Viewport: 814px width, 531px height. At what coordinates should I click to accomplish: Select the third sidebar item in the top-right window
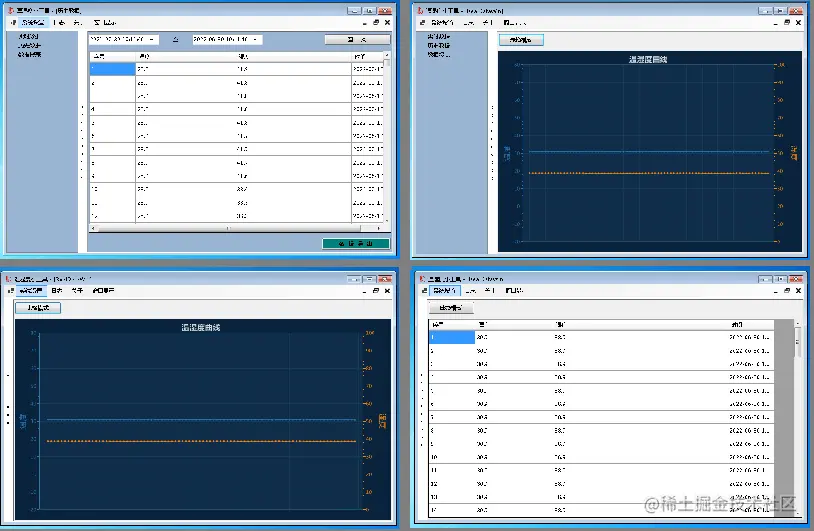tap(439, 54)
